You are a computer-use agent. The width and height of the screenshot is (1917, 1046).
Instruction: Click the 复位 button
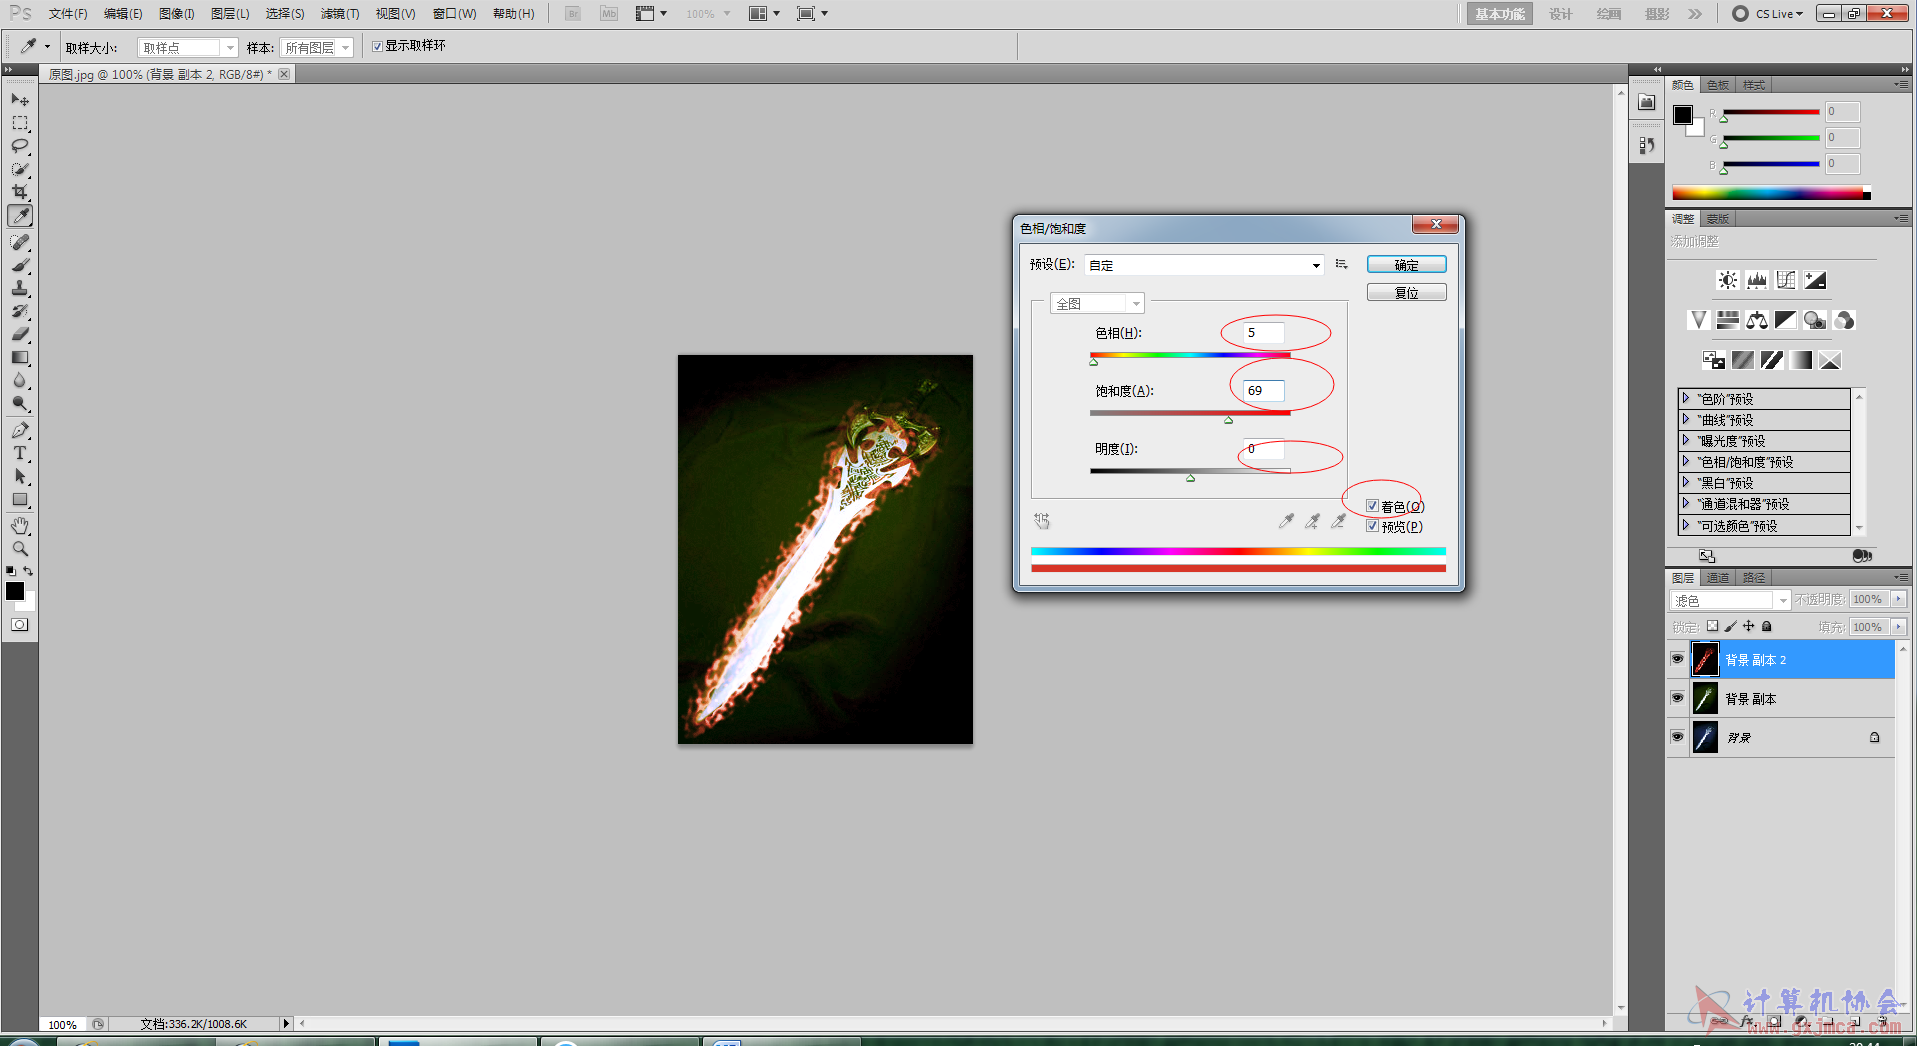[1406, 293]
